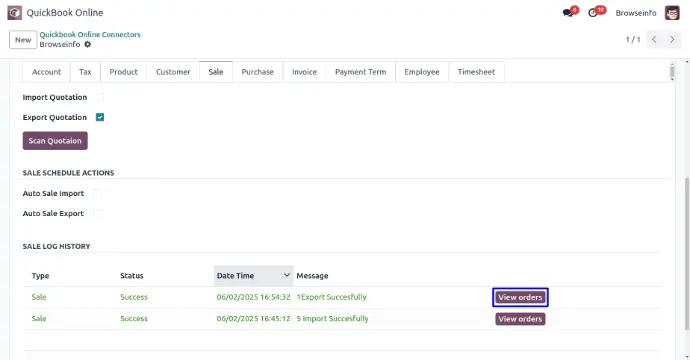Image resolution: width=690 pixels, height=360 pixels.
Task: View orders for the 1Export Succesfully log
Action: [520, 298]
